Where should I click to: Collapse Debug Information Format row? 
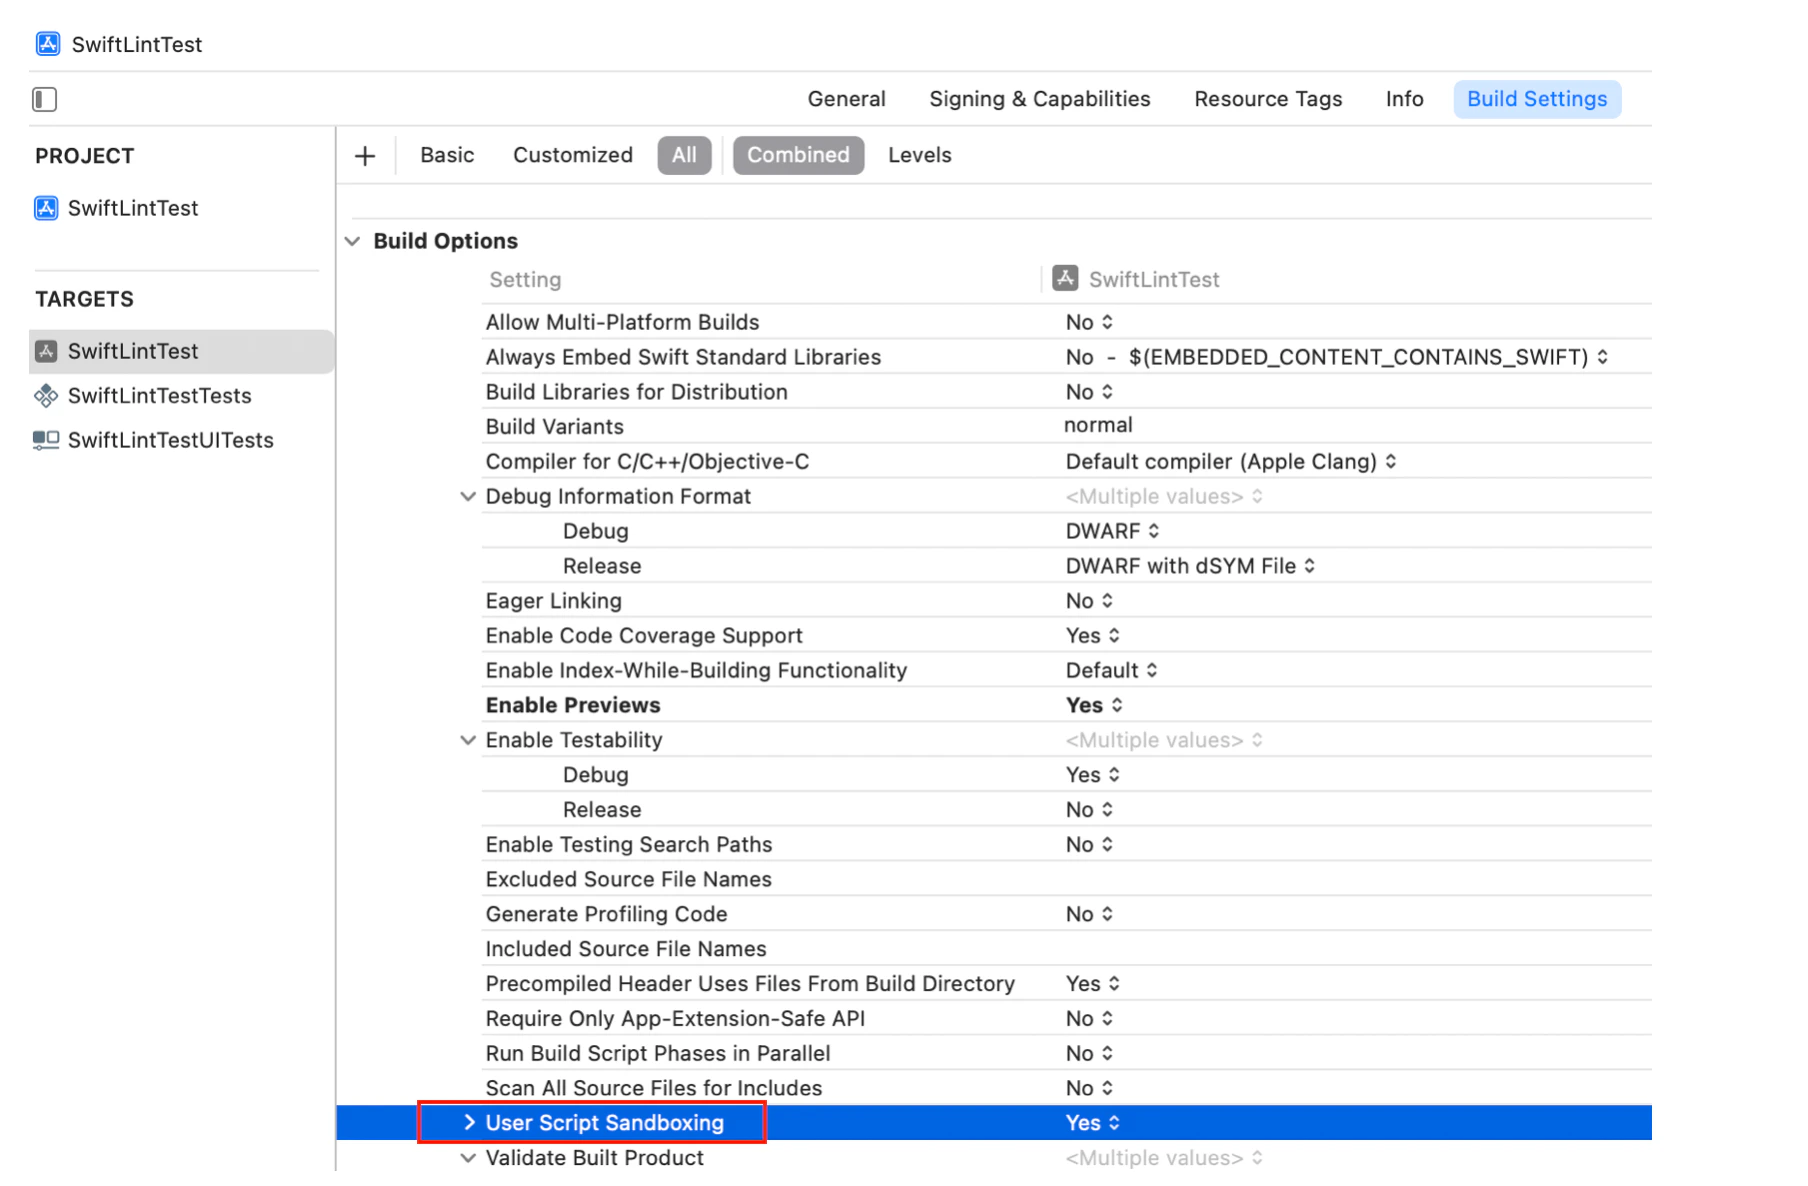click(467, 496)
